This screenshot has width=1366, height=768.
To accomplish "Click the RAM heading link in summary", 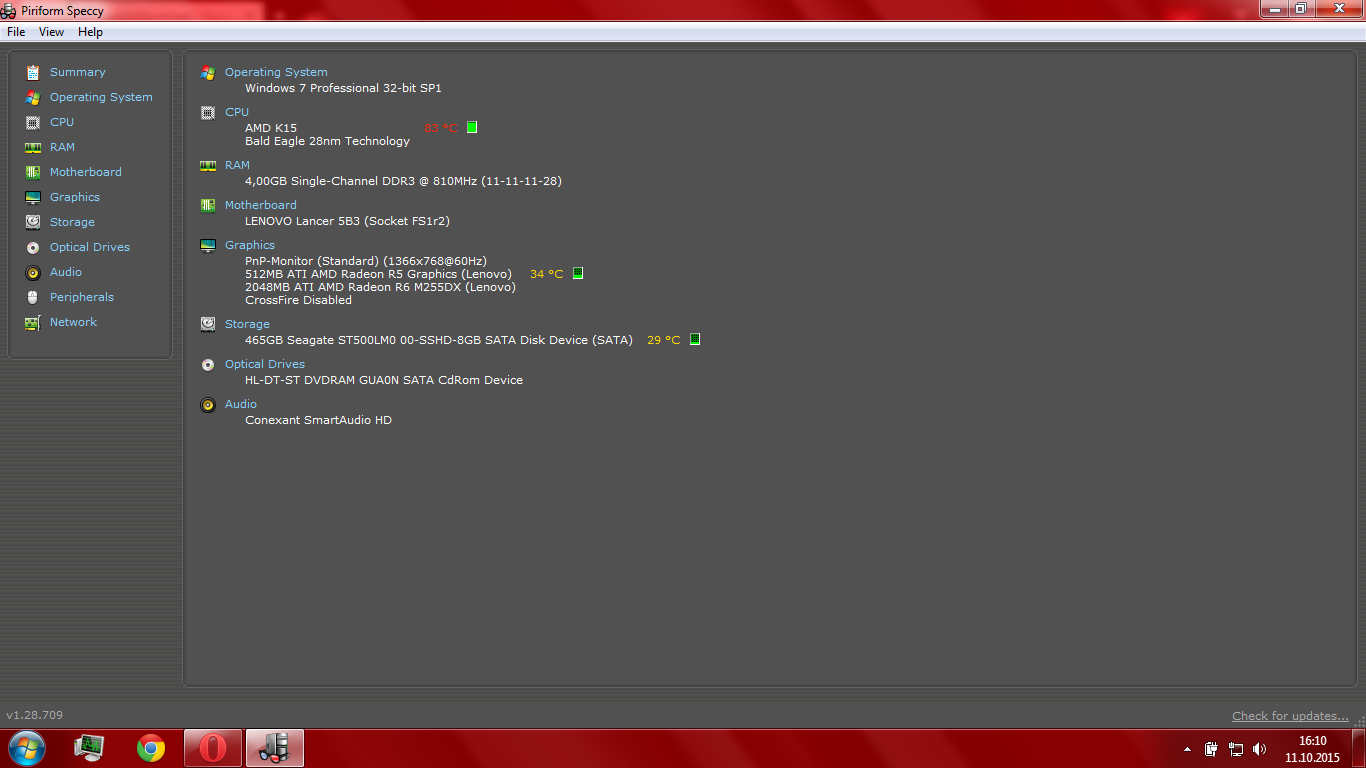I will click(x=237, y=165).
